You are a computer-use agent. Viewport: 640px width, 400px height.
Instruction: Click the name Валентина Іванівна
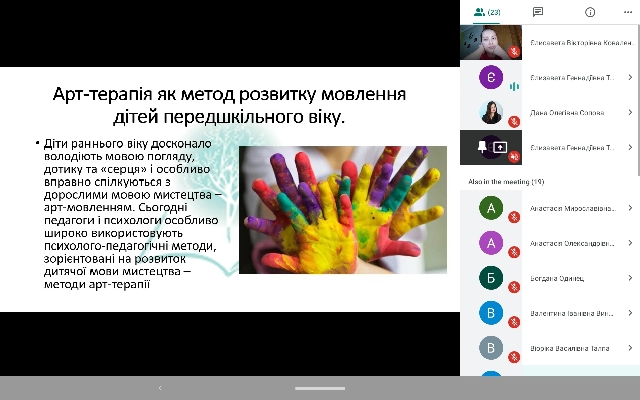[x=571, y=313]
